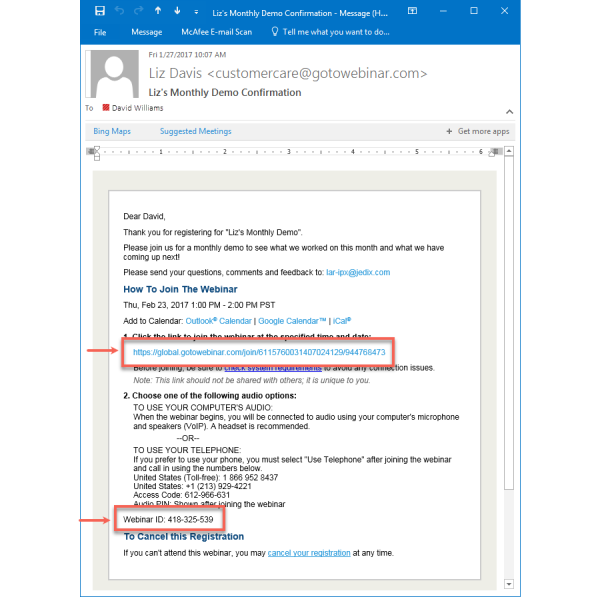This screenshot has width=600, height=597.
Task: Open the McAfee E-mail Scan tab
Action: pyautogui.click(x=217, y=32)
